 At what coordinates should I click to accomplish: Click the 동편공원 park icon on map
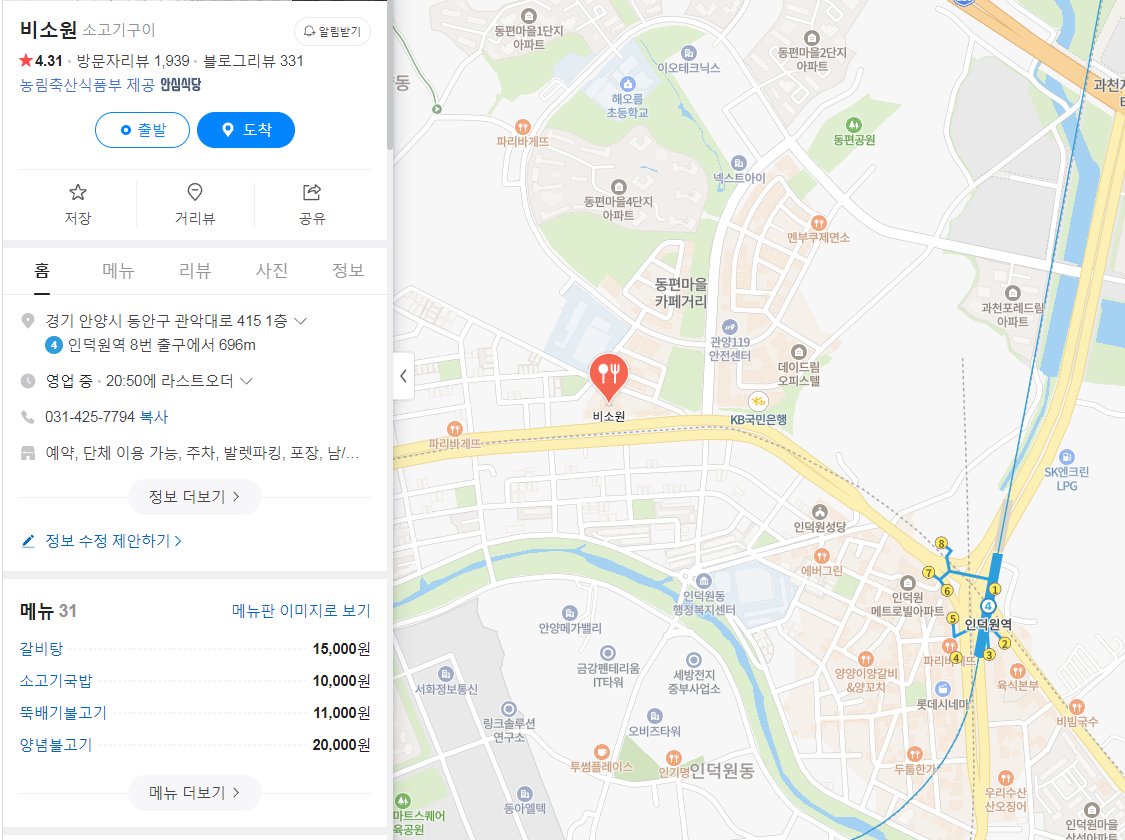tap(854, 125)
